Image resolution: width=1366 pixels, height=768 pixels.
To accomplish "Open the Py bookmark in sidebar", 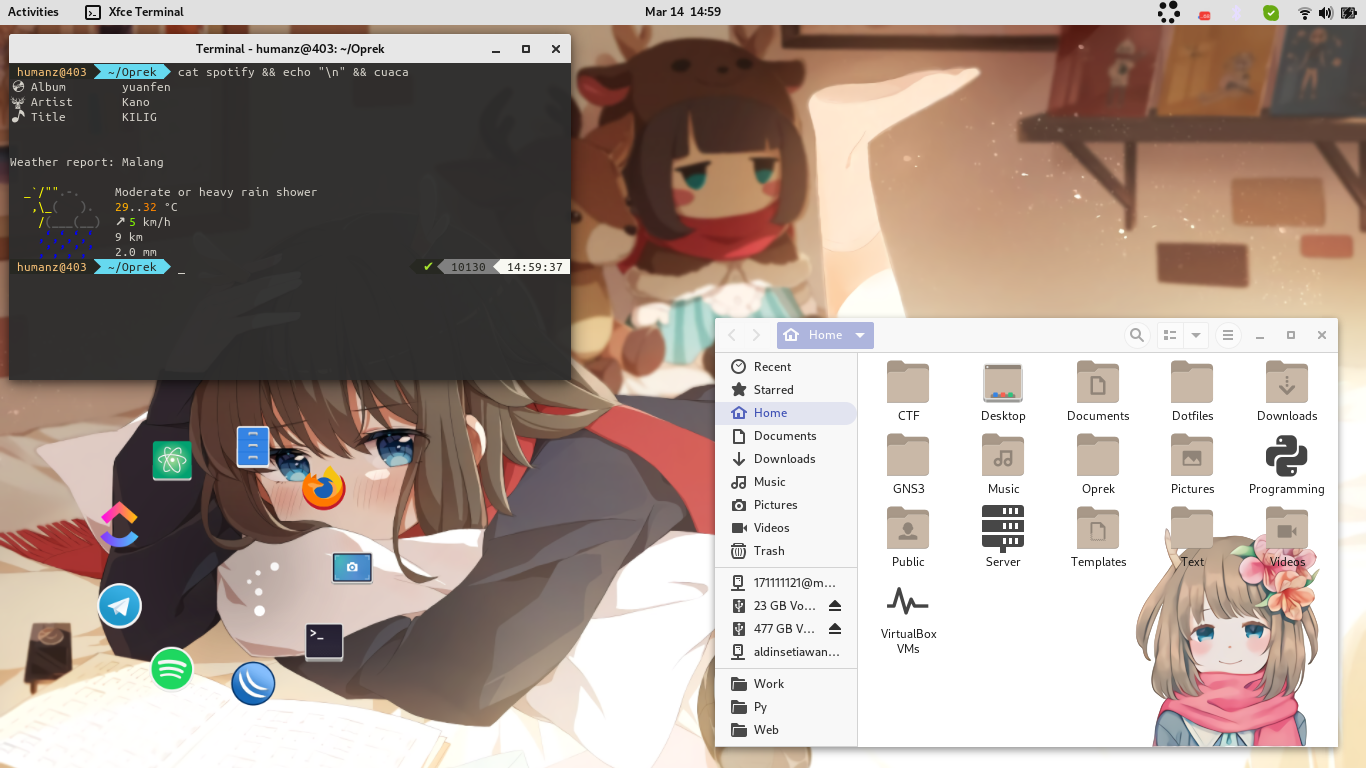I will coord(786,707).
